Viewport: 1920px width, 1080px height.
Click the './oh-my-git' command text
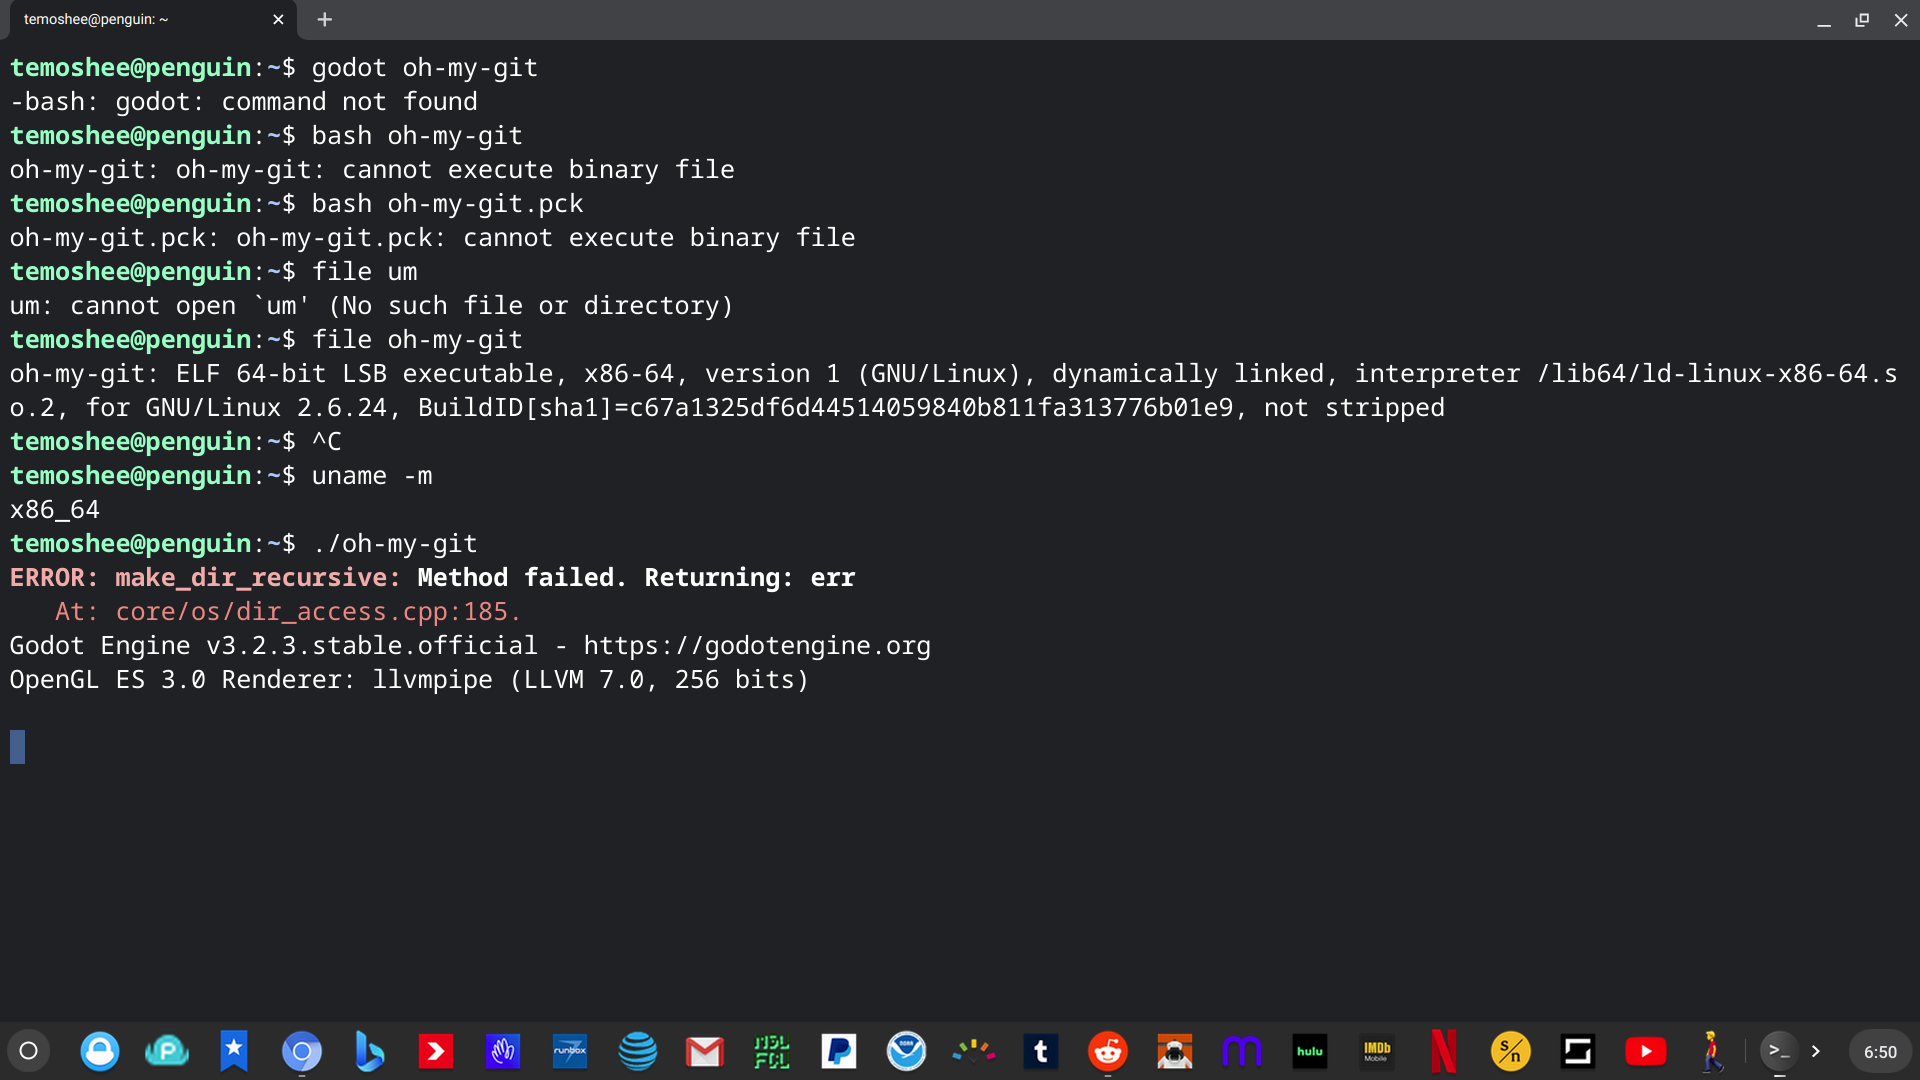pyautogui.click(x=395, y=544)
